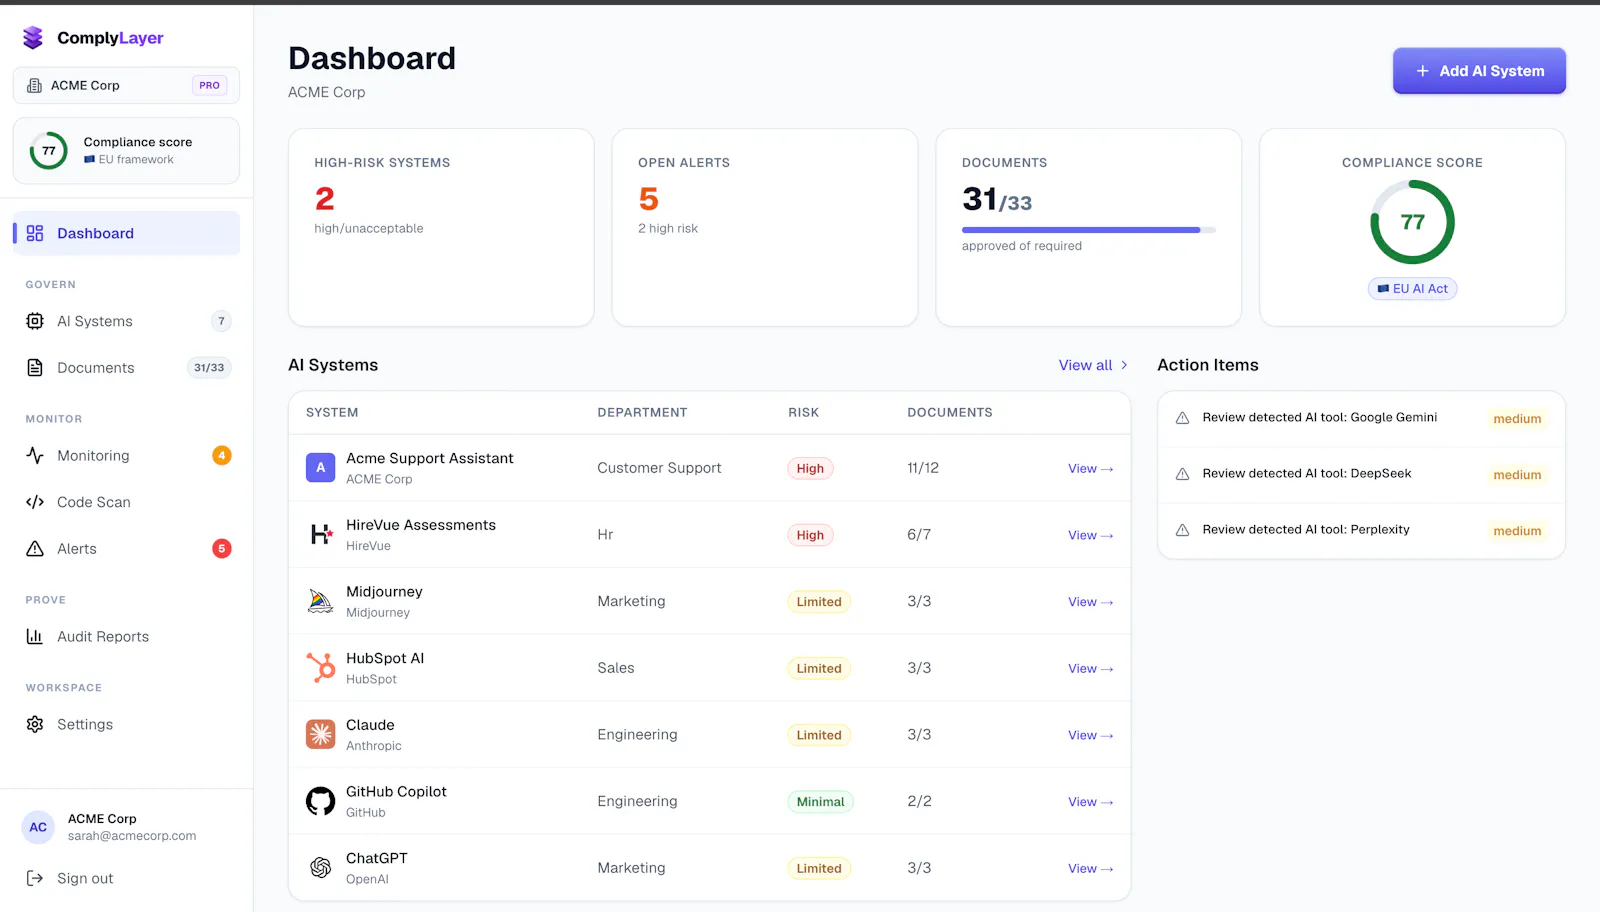Click the Monitoring pulse icon
Viewport: 1600px width, 912px height.
[x=35, y=455]
